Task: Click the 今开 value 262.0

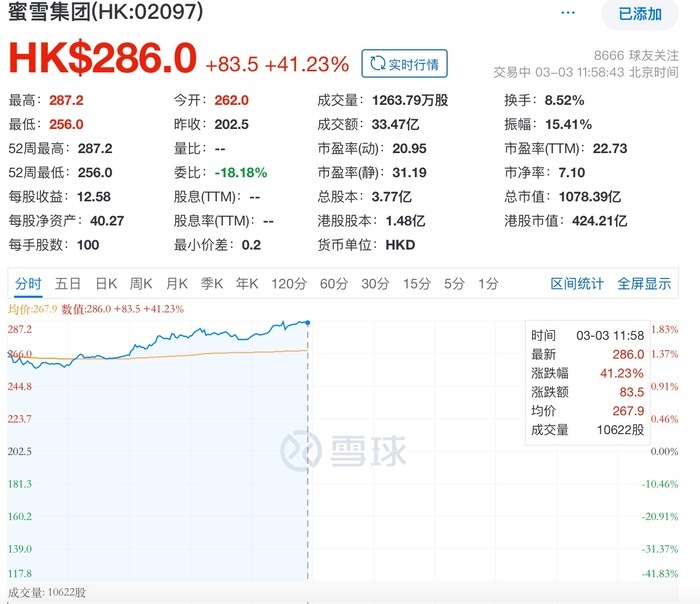Action: 231,100
